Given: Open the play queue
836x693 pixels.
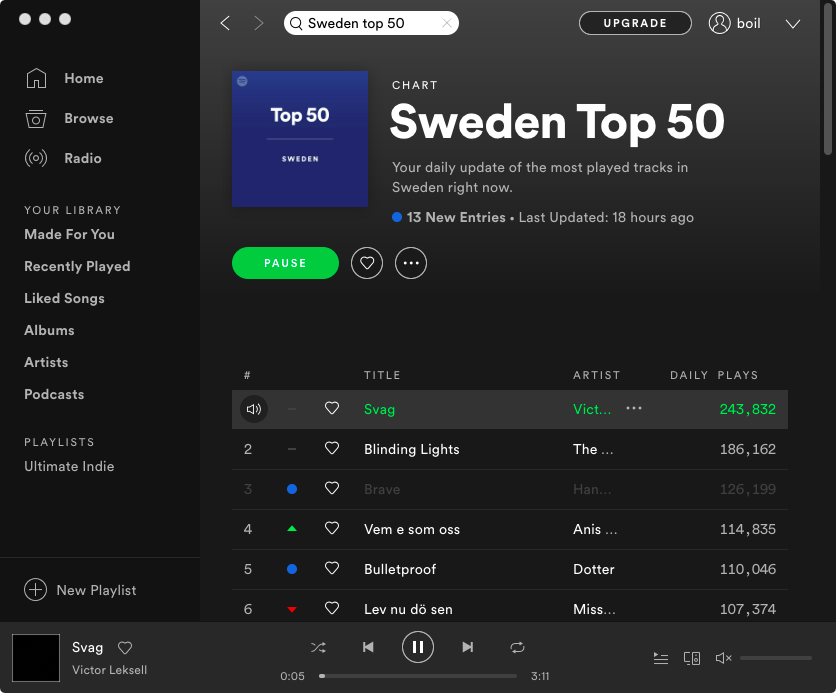Looking at the screenshot, I should pyautogui.click(x=661, y=658).
